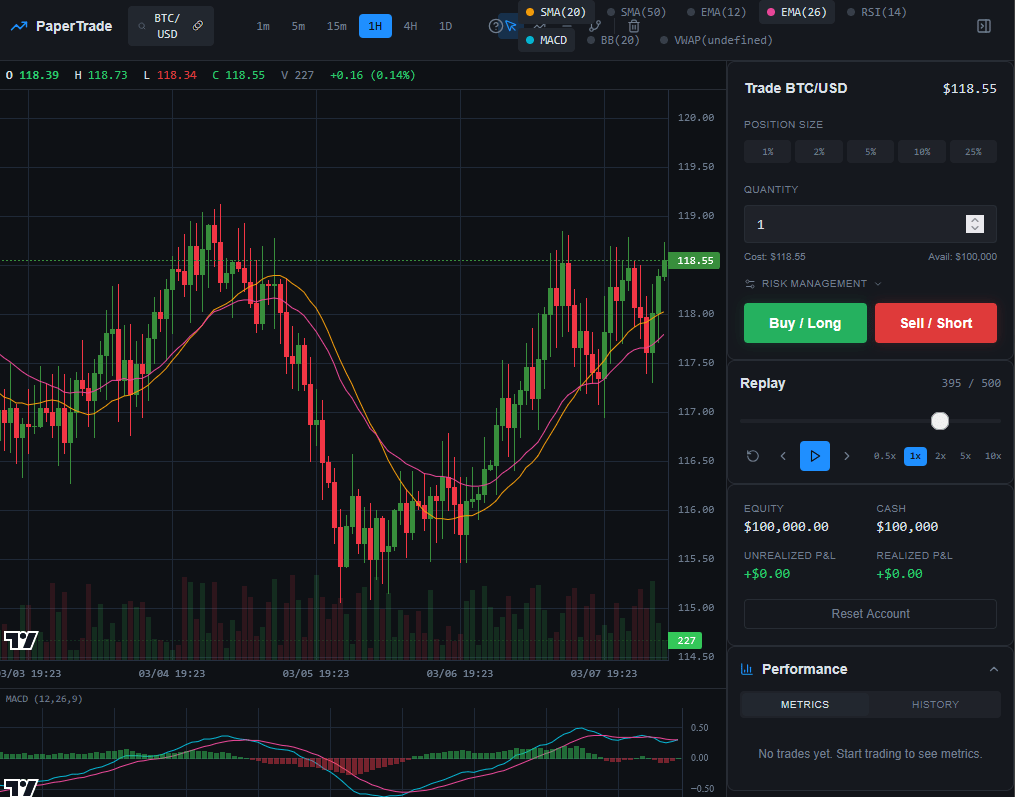Switch to the History tab
Screen dimensions: 1015x797
click(935, 704)
